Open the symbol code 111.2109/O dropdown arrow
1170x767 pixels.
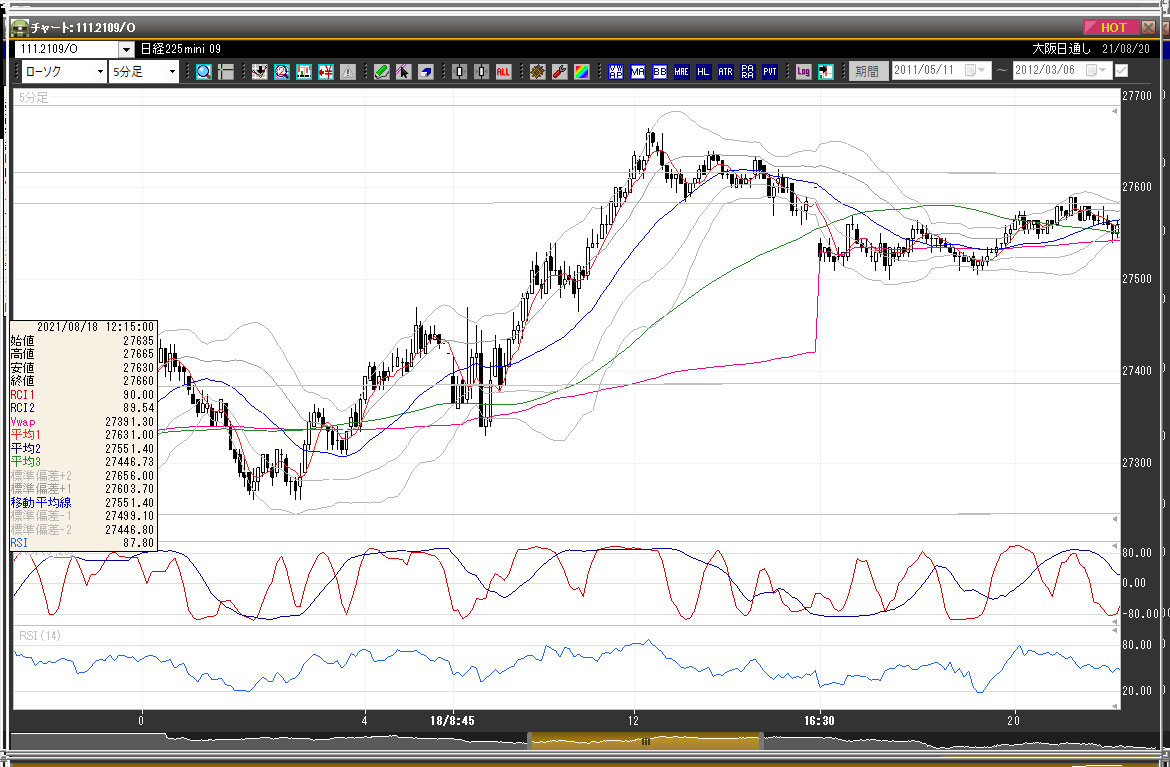tap(126, 49)
